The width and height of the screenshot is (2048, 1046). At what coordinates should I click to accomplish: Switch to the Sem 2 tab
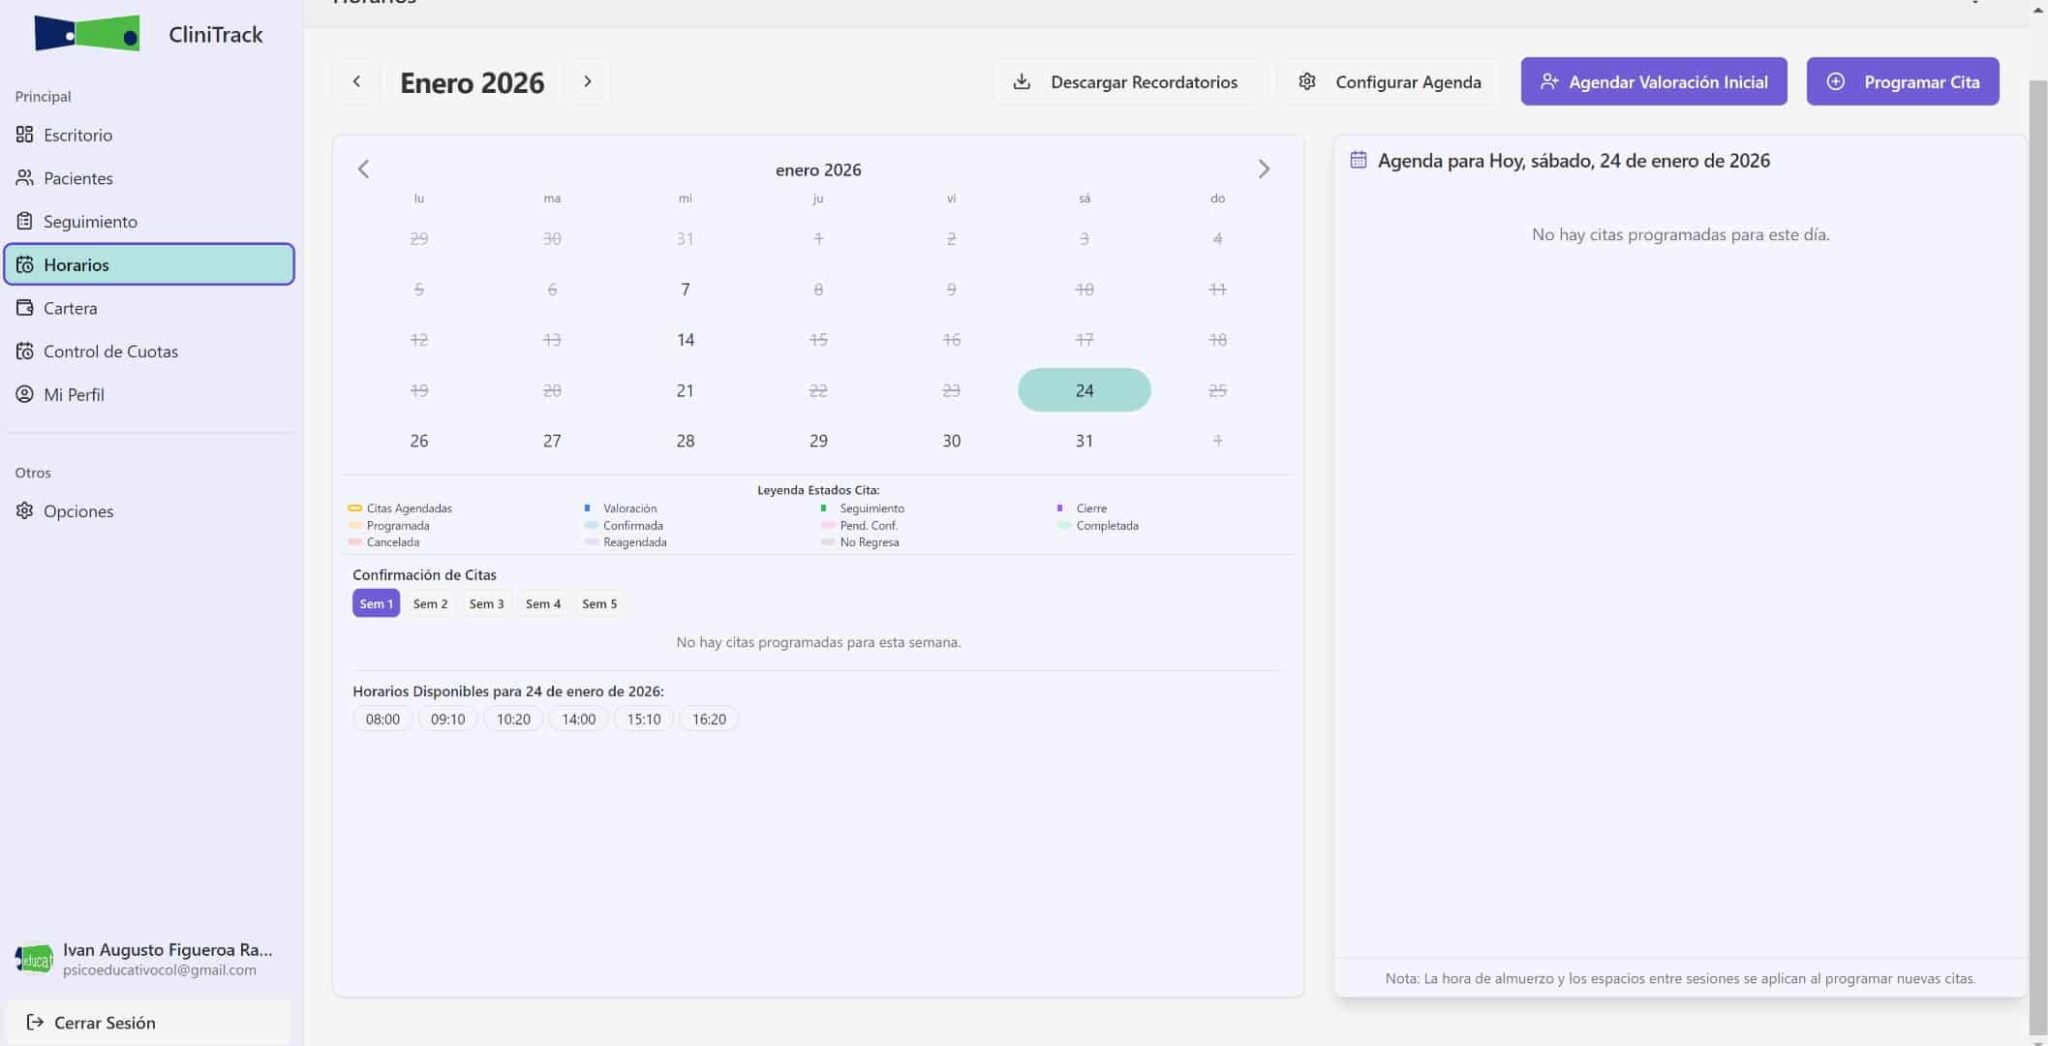pos(430,603)
